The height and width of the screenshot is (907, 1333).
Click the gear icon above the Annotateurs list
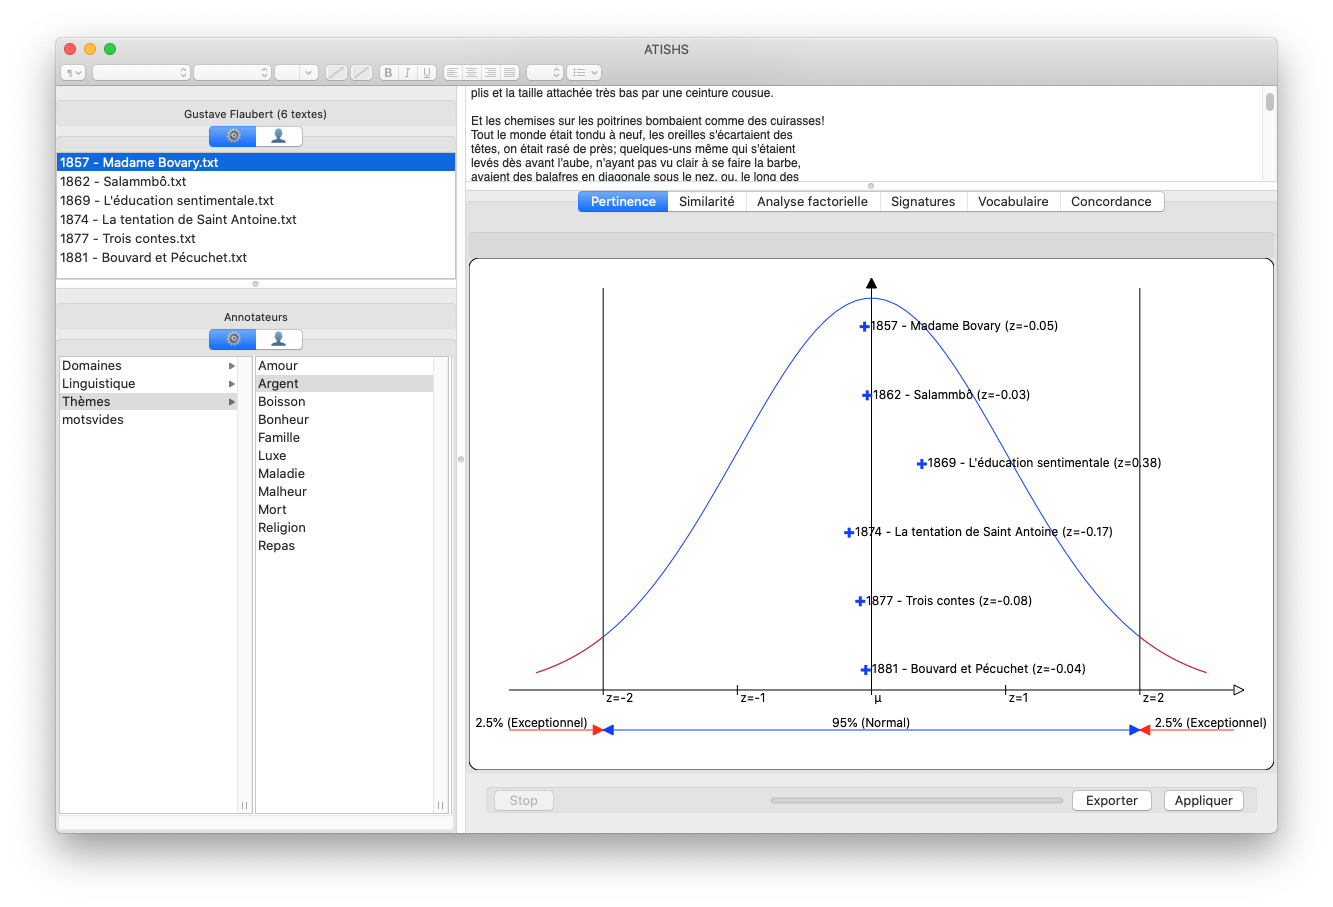click(x=233, y=339)
